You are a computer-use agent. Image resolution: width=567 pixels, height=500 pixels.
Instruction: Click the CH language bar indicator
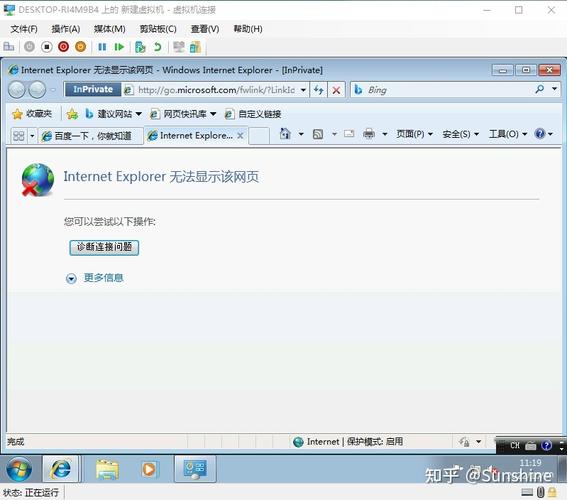[x=515, y=445]
